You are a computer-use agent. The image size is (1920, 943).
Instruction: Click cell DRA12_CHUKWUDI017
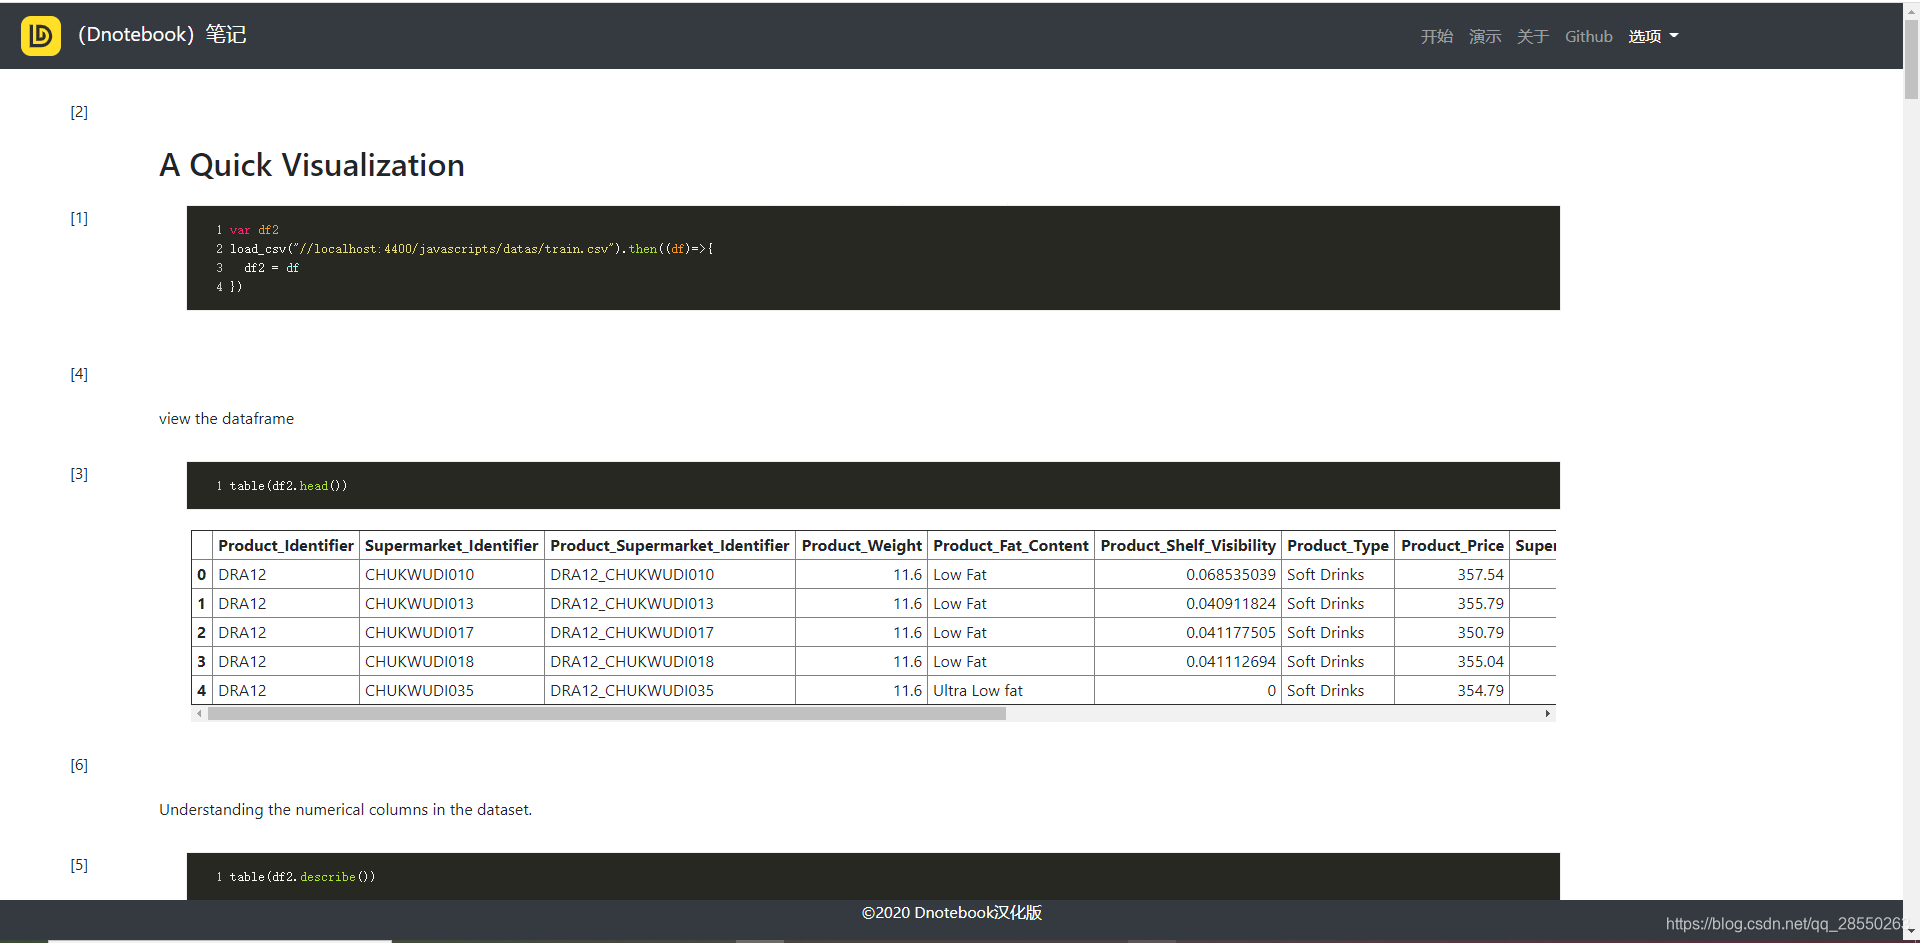point(670,633)
